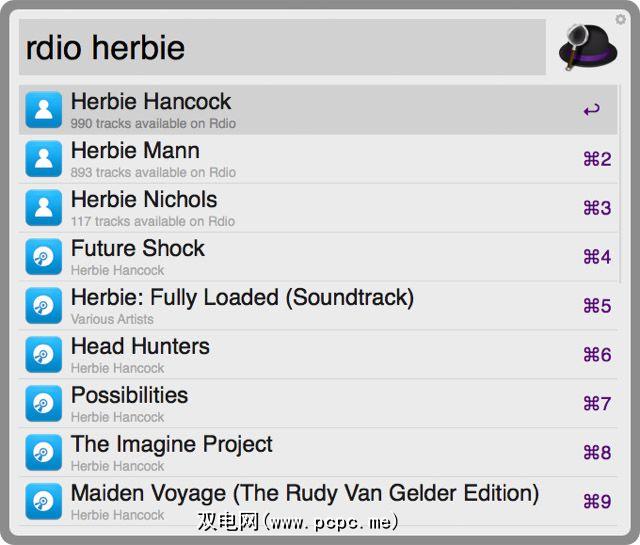Viewport: 640px width, 545px height.
Task: Click the Possibilities album disc icon
Action: [43, 403]
